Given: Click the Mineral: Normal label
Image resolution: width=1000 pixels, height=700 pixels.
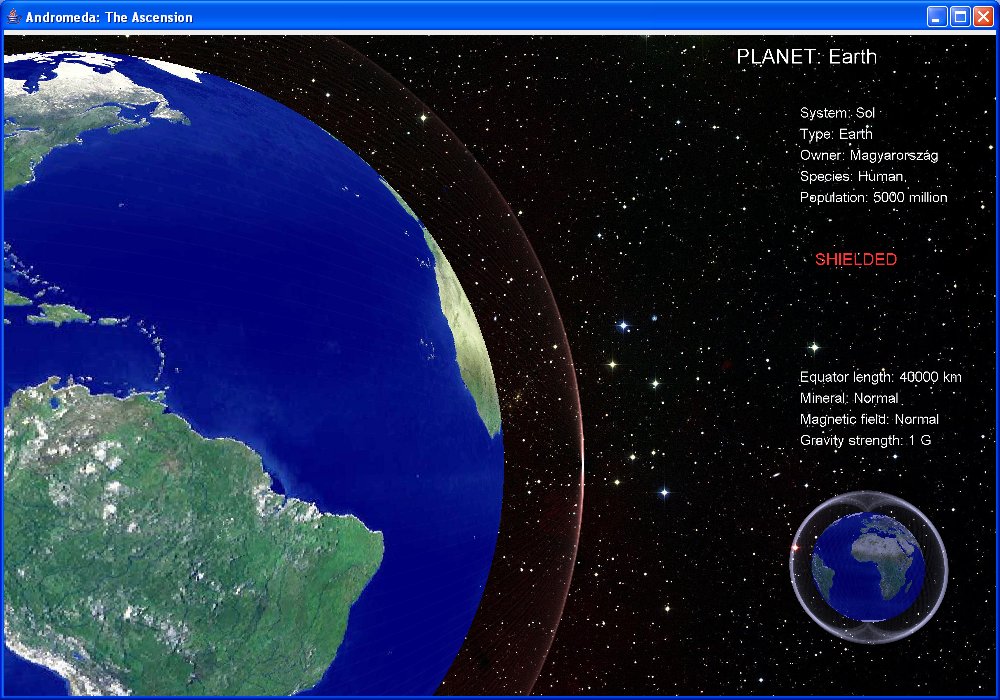Looking at the screenshot, I should [x=848, y=398].
